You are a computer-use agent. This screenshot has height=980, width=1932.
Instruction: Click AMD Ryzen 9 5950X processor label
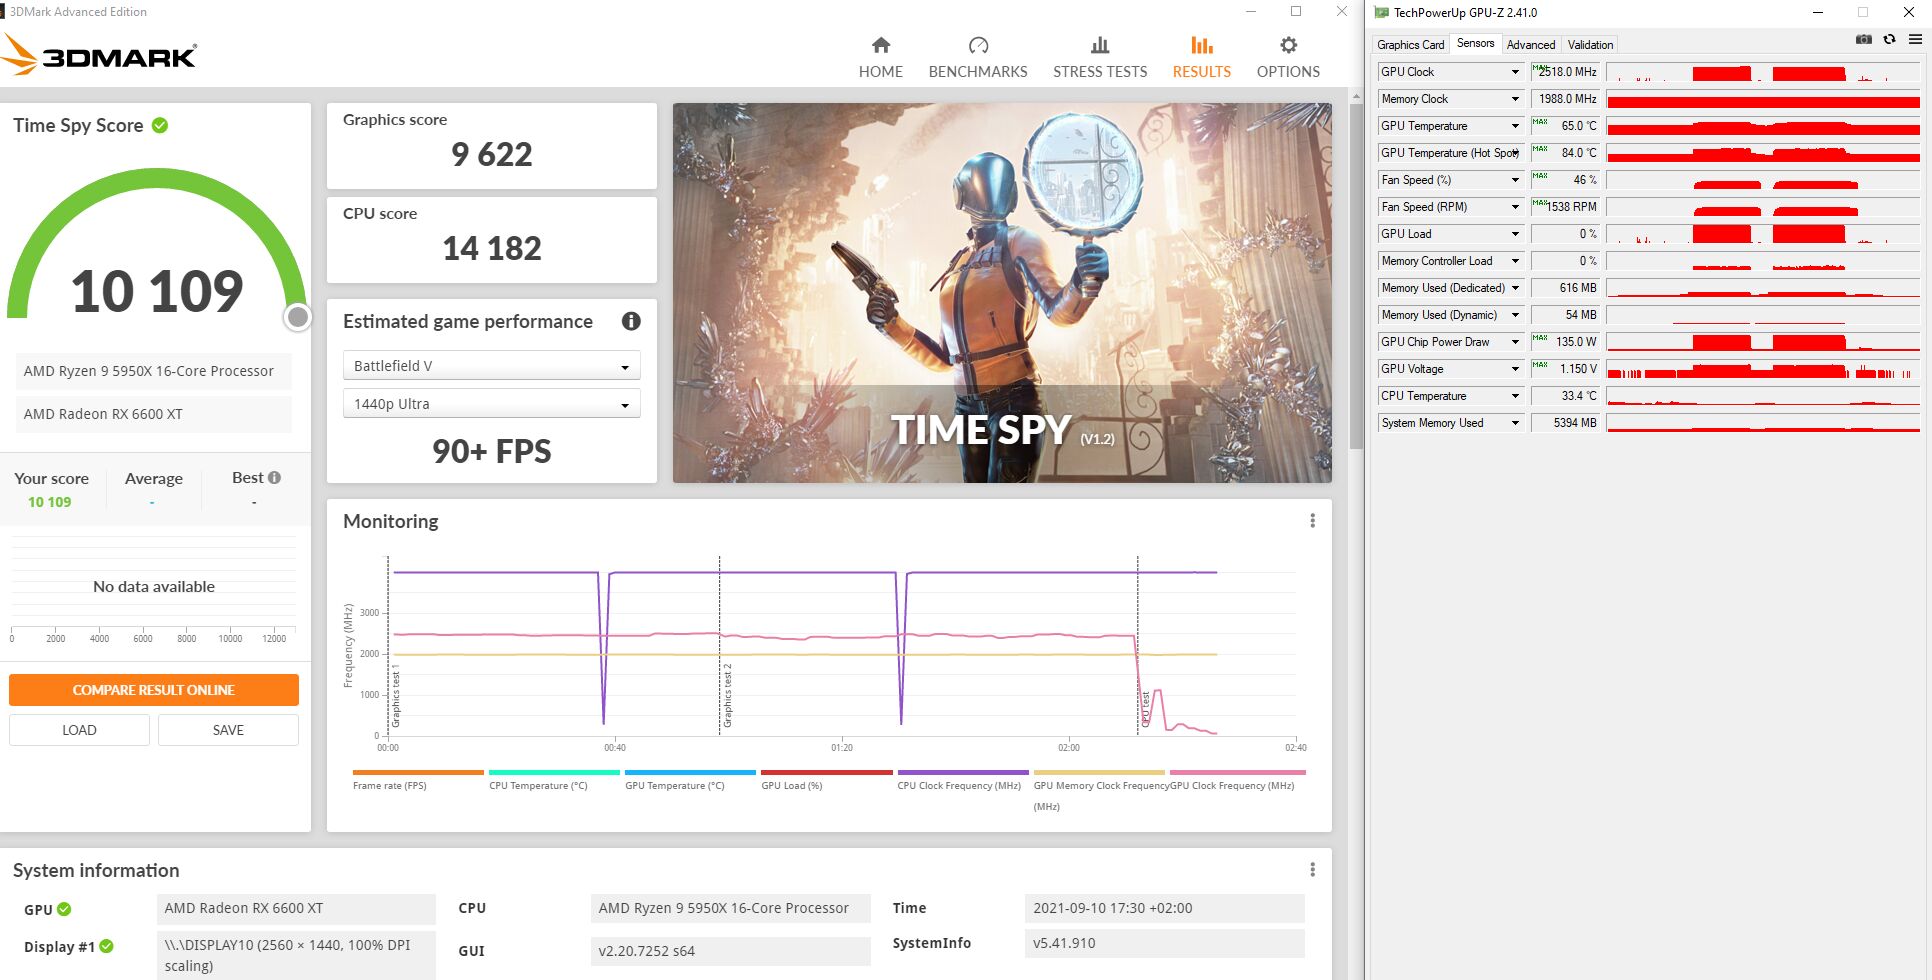[x=153, y=371]
